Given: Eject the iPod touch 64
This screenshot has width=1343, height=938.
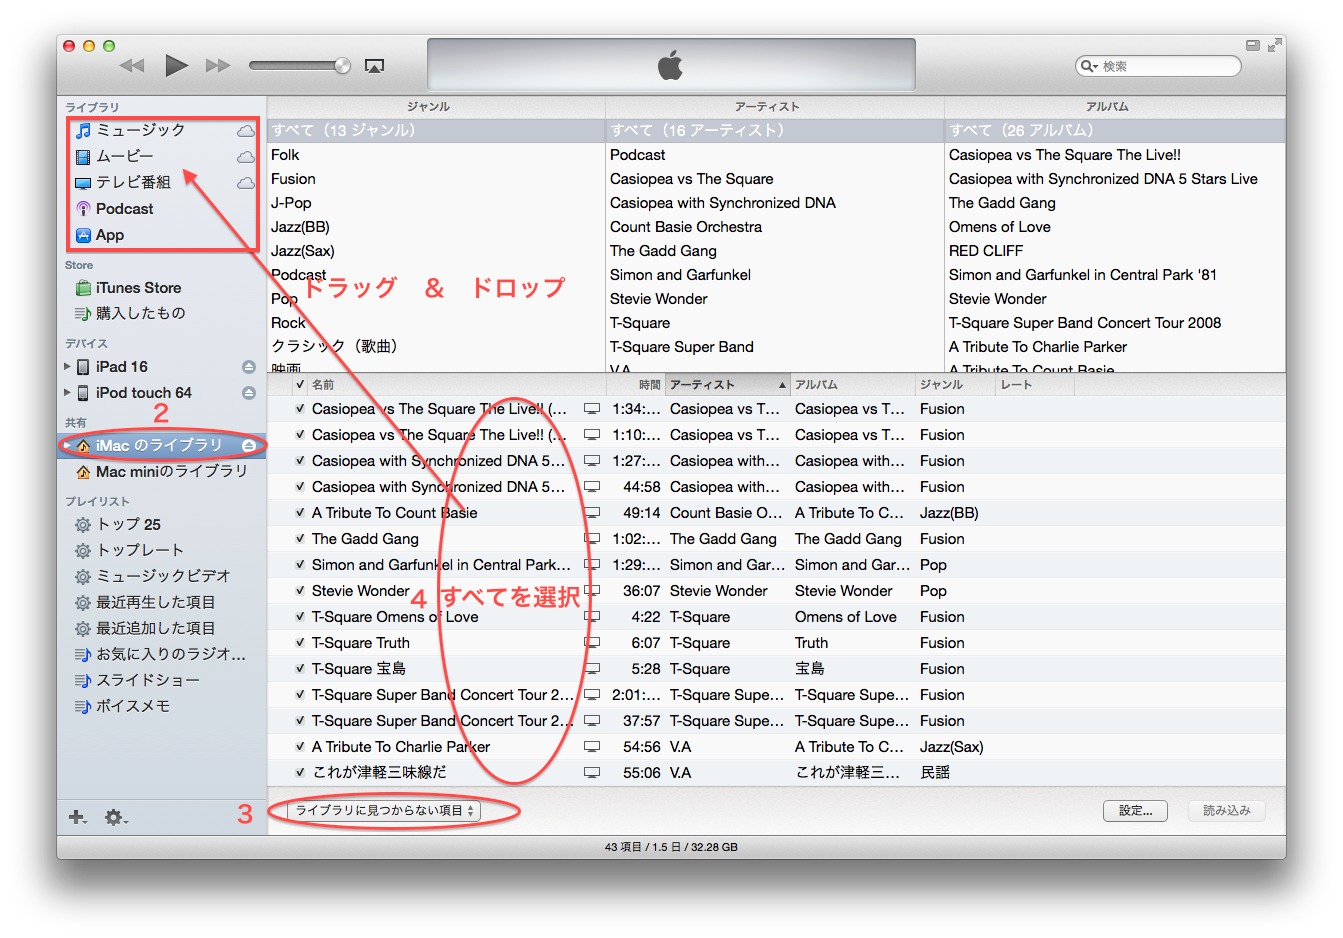Looking at the screenshot, I should [248, 393].
